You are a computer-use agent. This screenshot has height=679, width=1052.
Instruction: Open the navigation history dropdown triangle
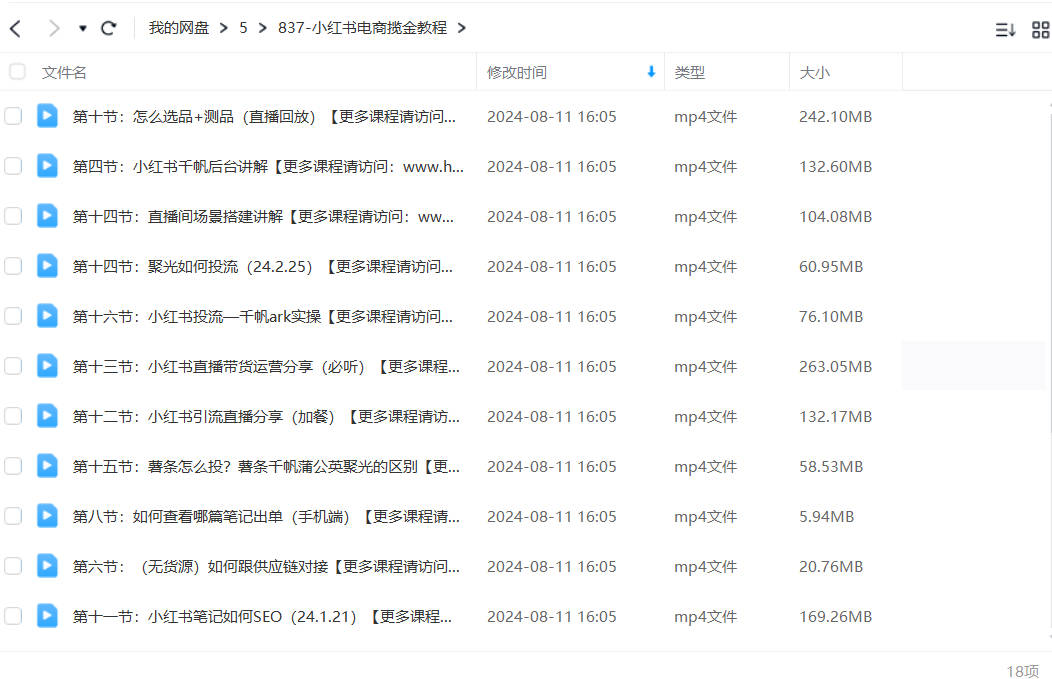[83, 28]
